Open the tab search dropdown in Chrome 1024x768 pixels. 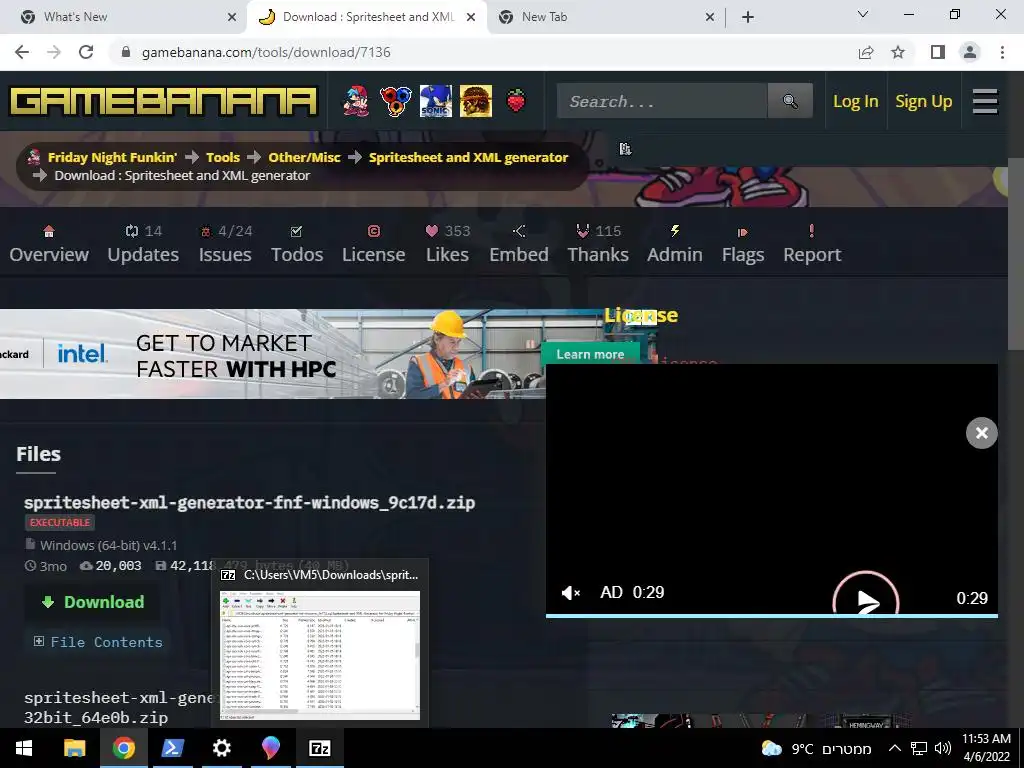point(863,14)
